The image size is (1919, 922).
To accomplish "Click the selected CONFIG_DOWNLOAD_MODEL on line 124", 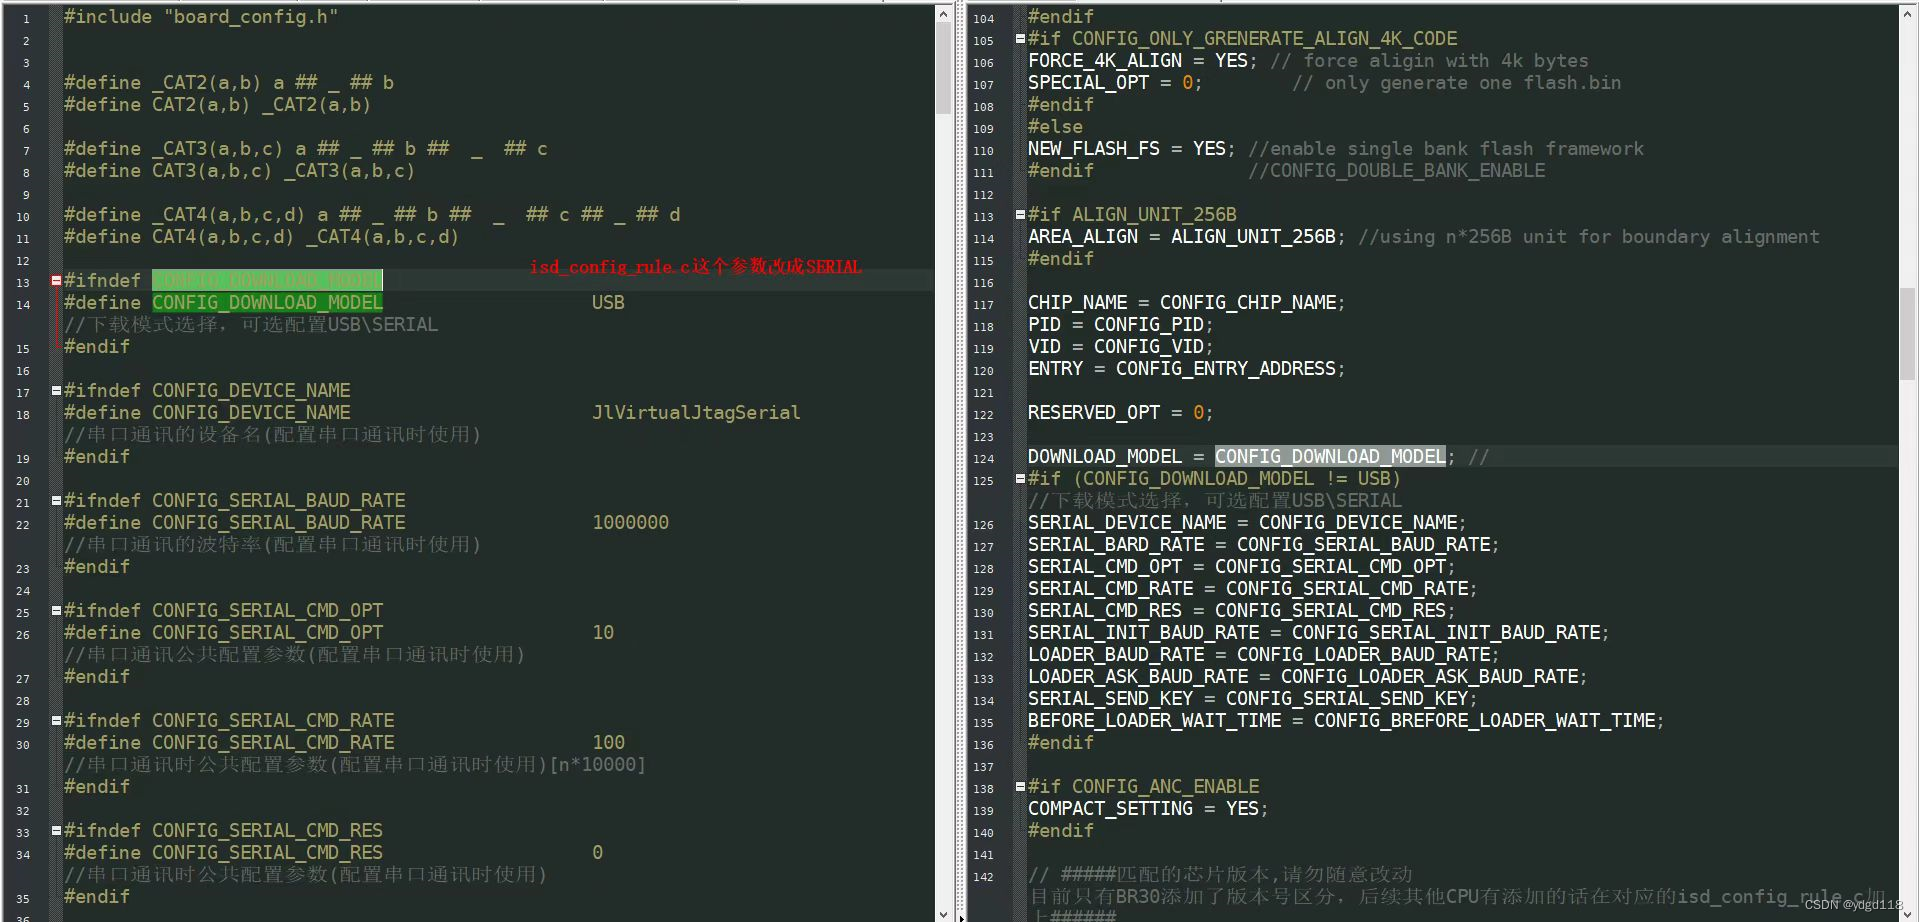I will pos(1330,457).
